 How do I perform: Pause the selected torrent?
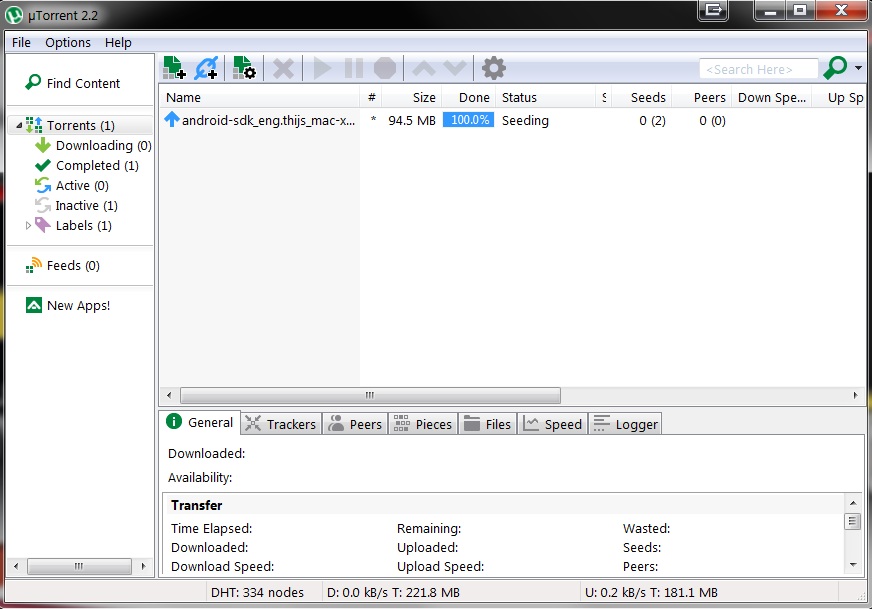tap(354, 68)
